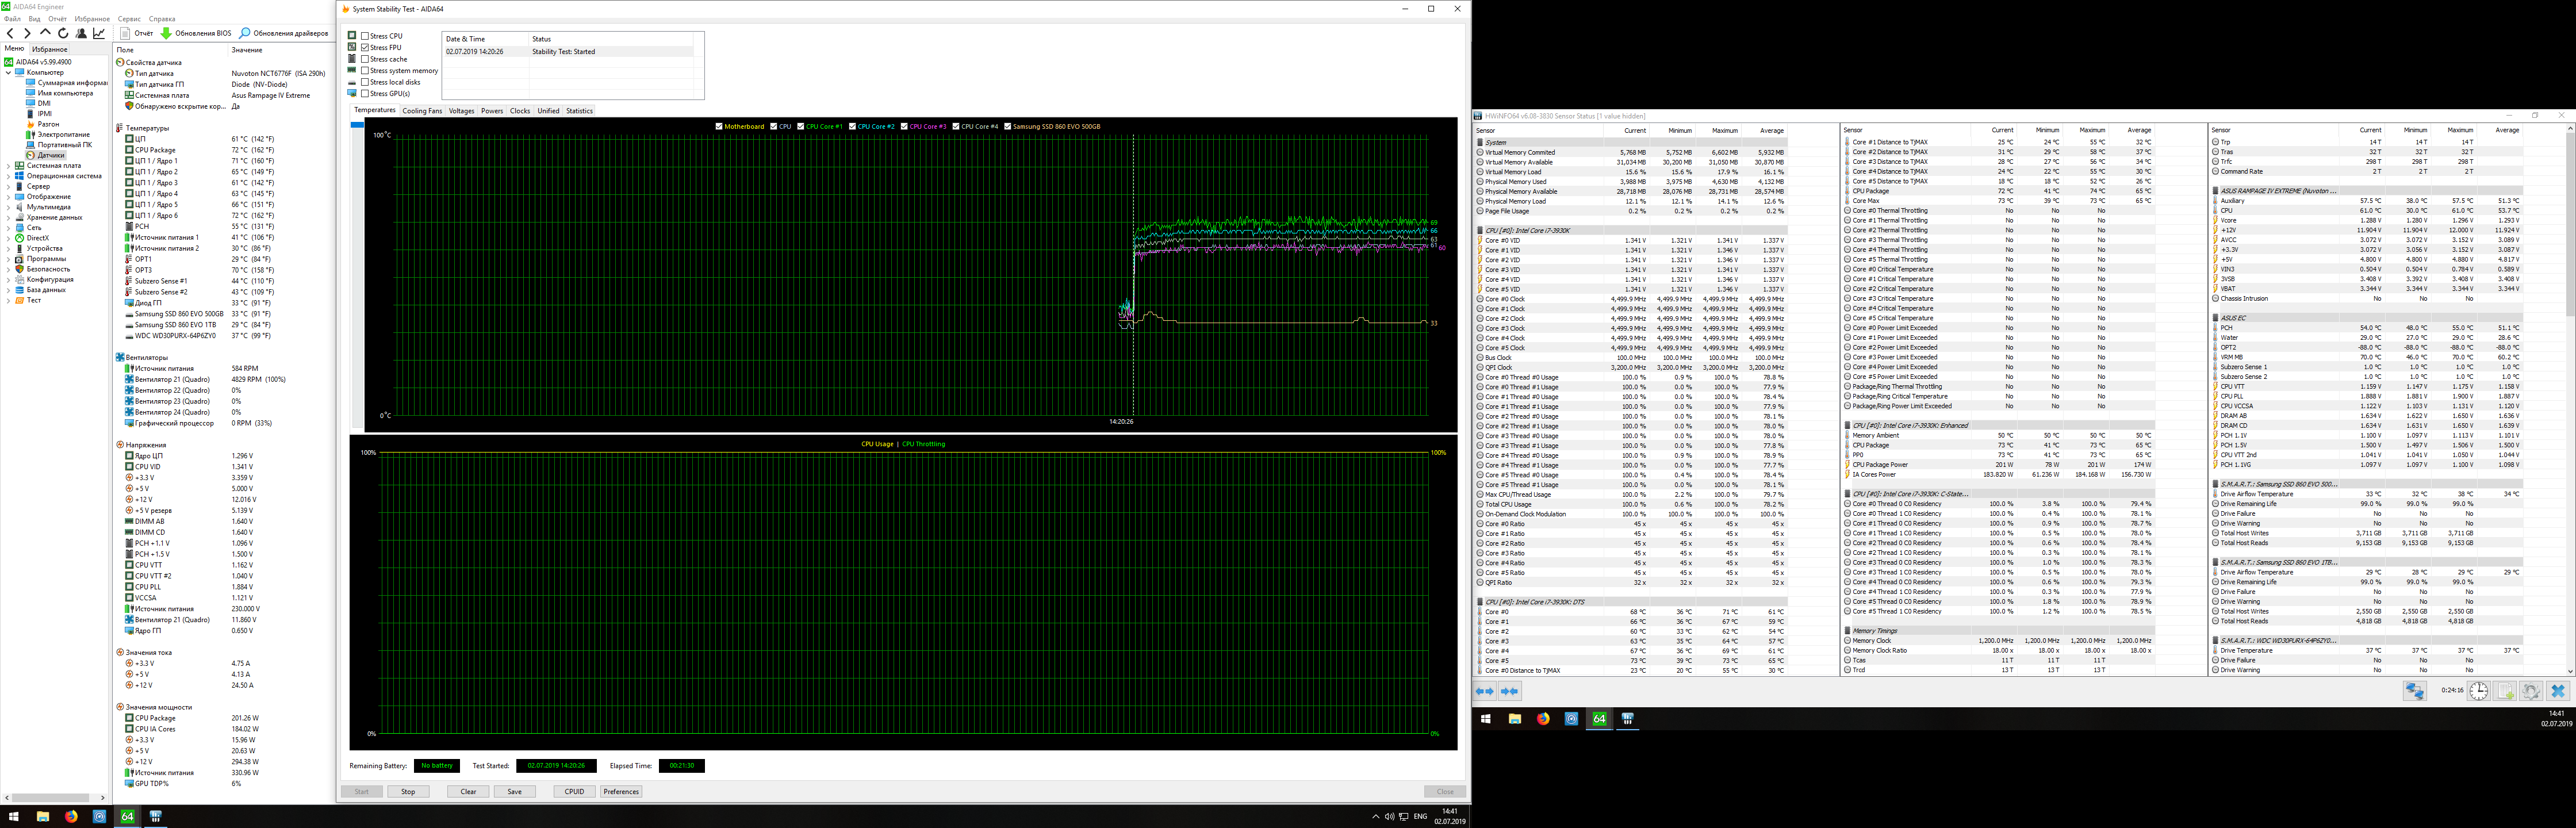Expand the Системная плата tree node

[x=9, y=166]
